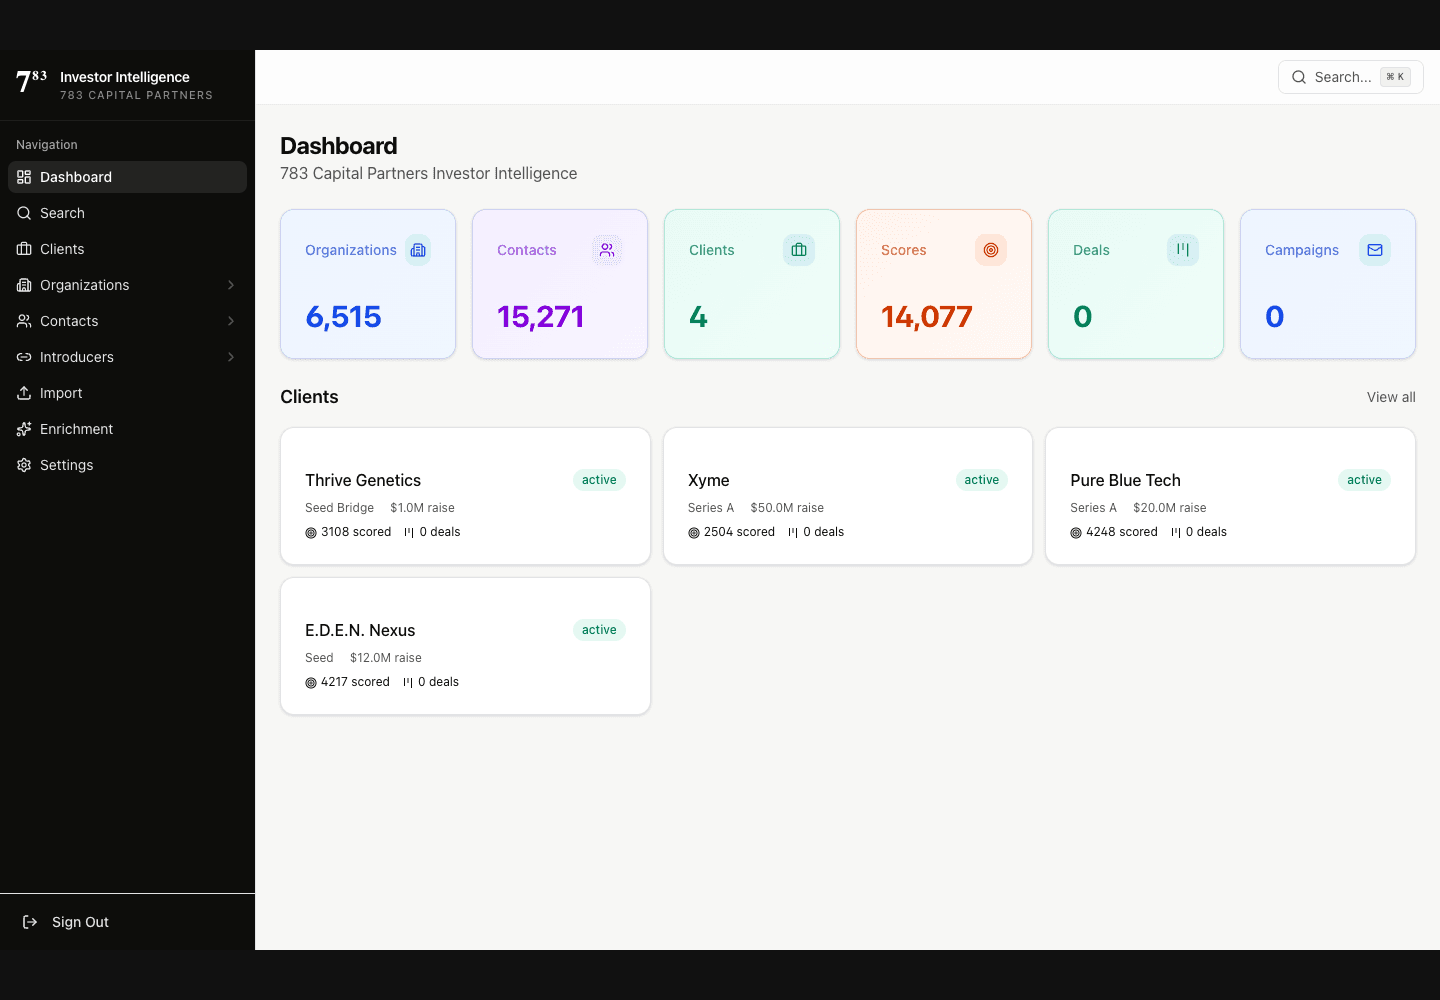Click the Sign Out button
The height and width of the screenshot is (1000, 1440).
(x=127, y=922)
